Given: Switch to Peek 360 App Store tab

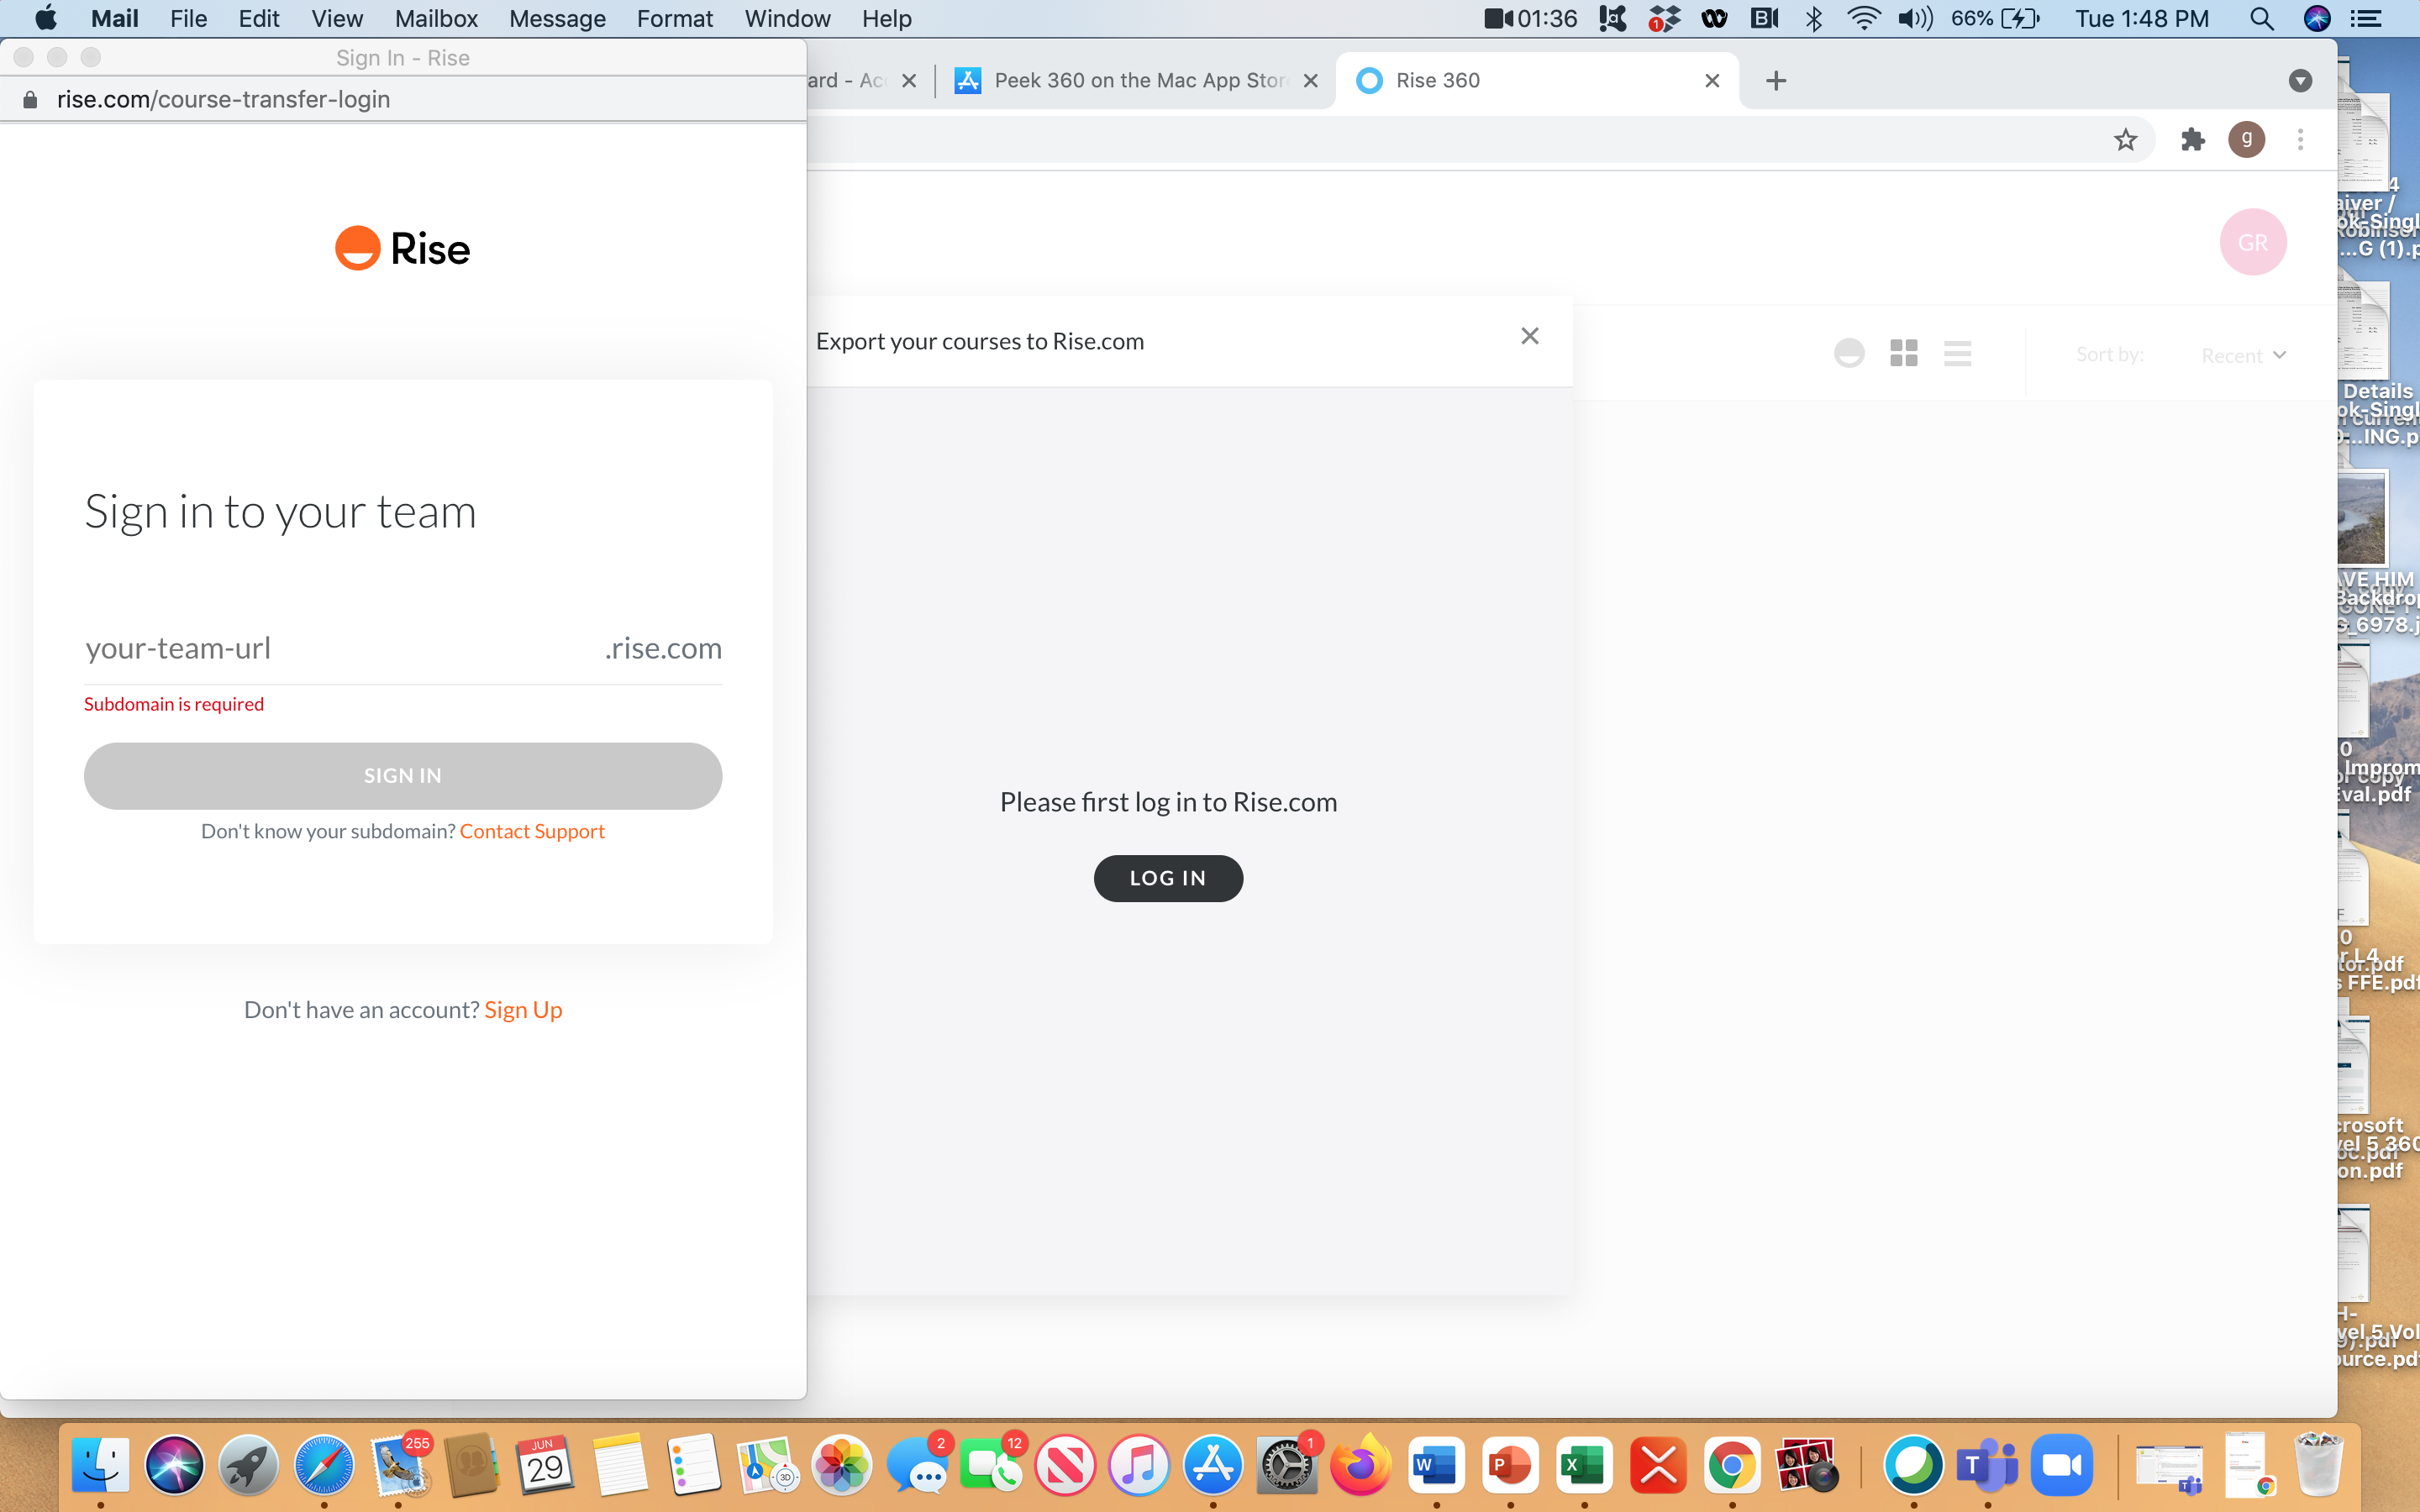Looking at the screenshot, I should 1137,81.
